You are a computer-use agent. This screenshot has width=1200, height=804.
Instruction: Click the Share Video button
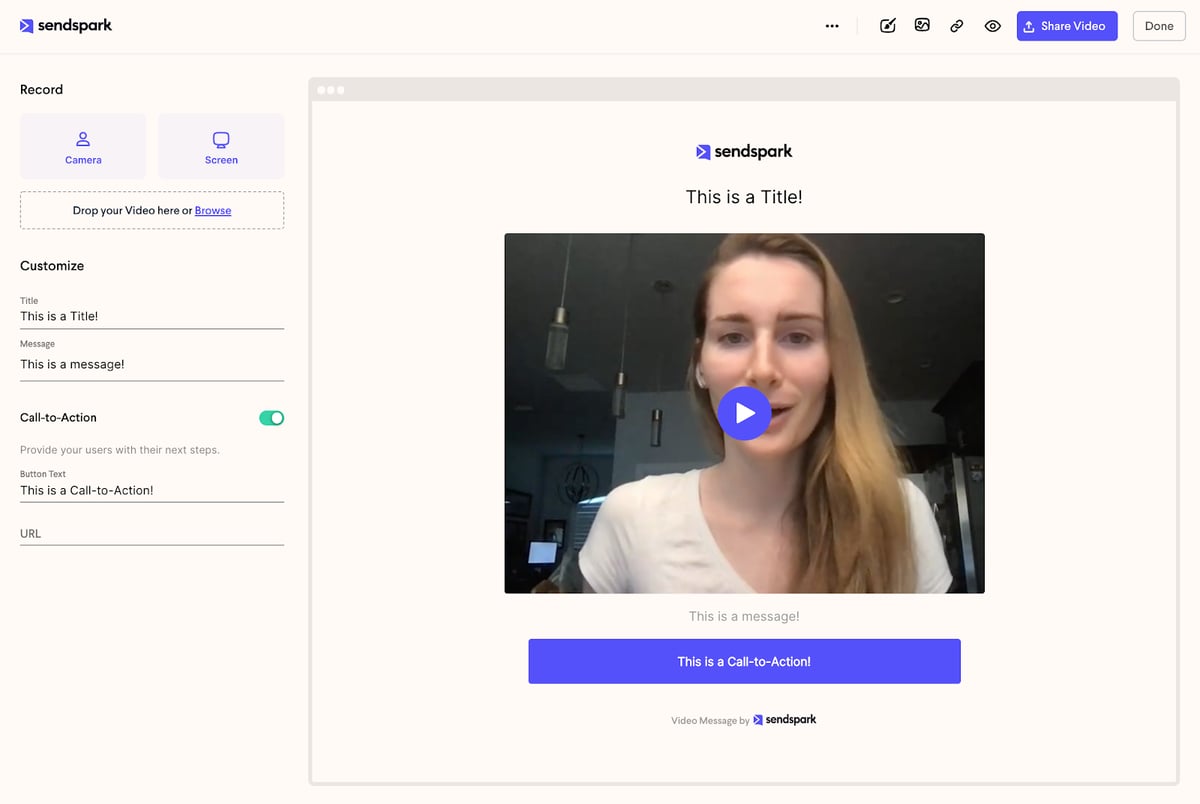click(x=1067, y=25)
